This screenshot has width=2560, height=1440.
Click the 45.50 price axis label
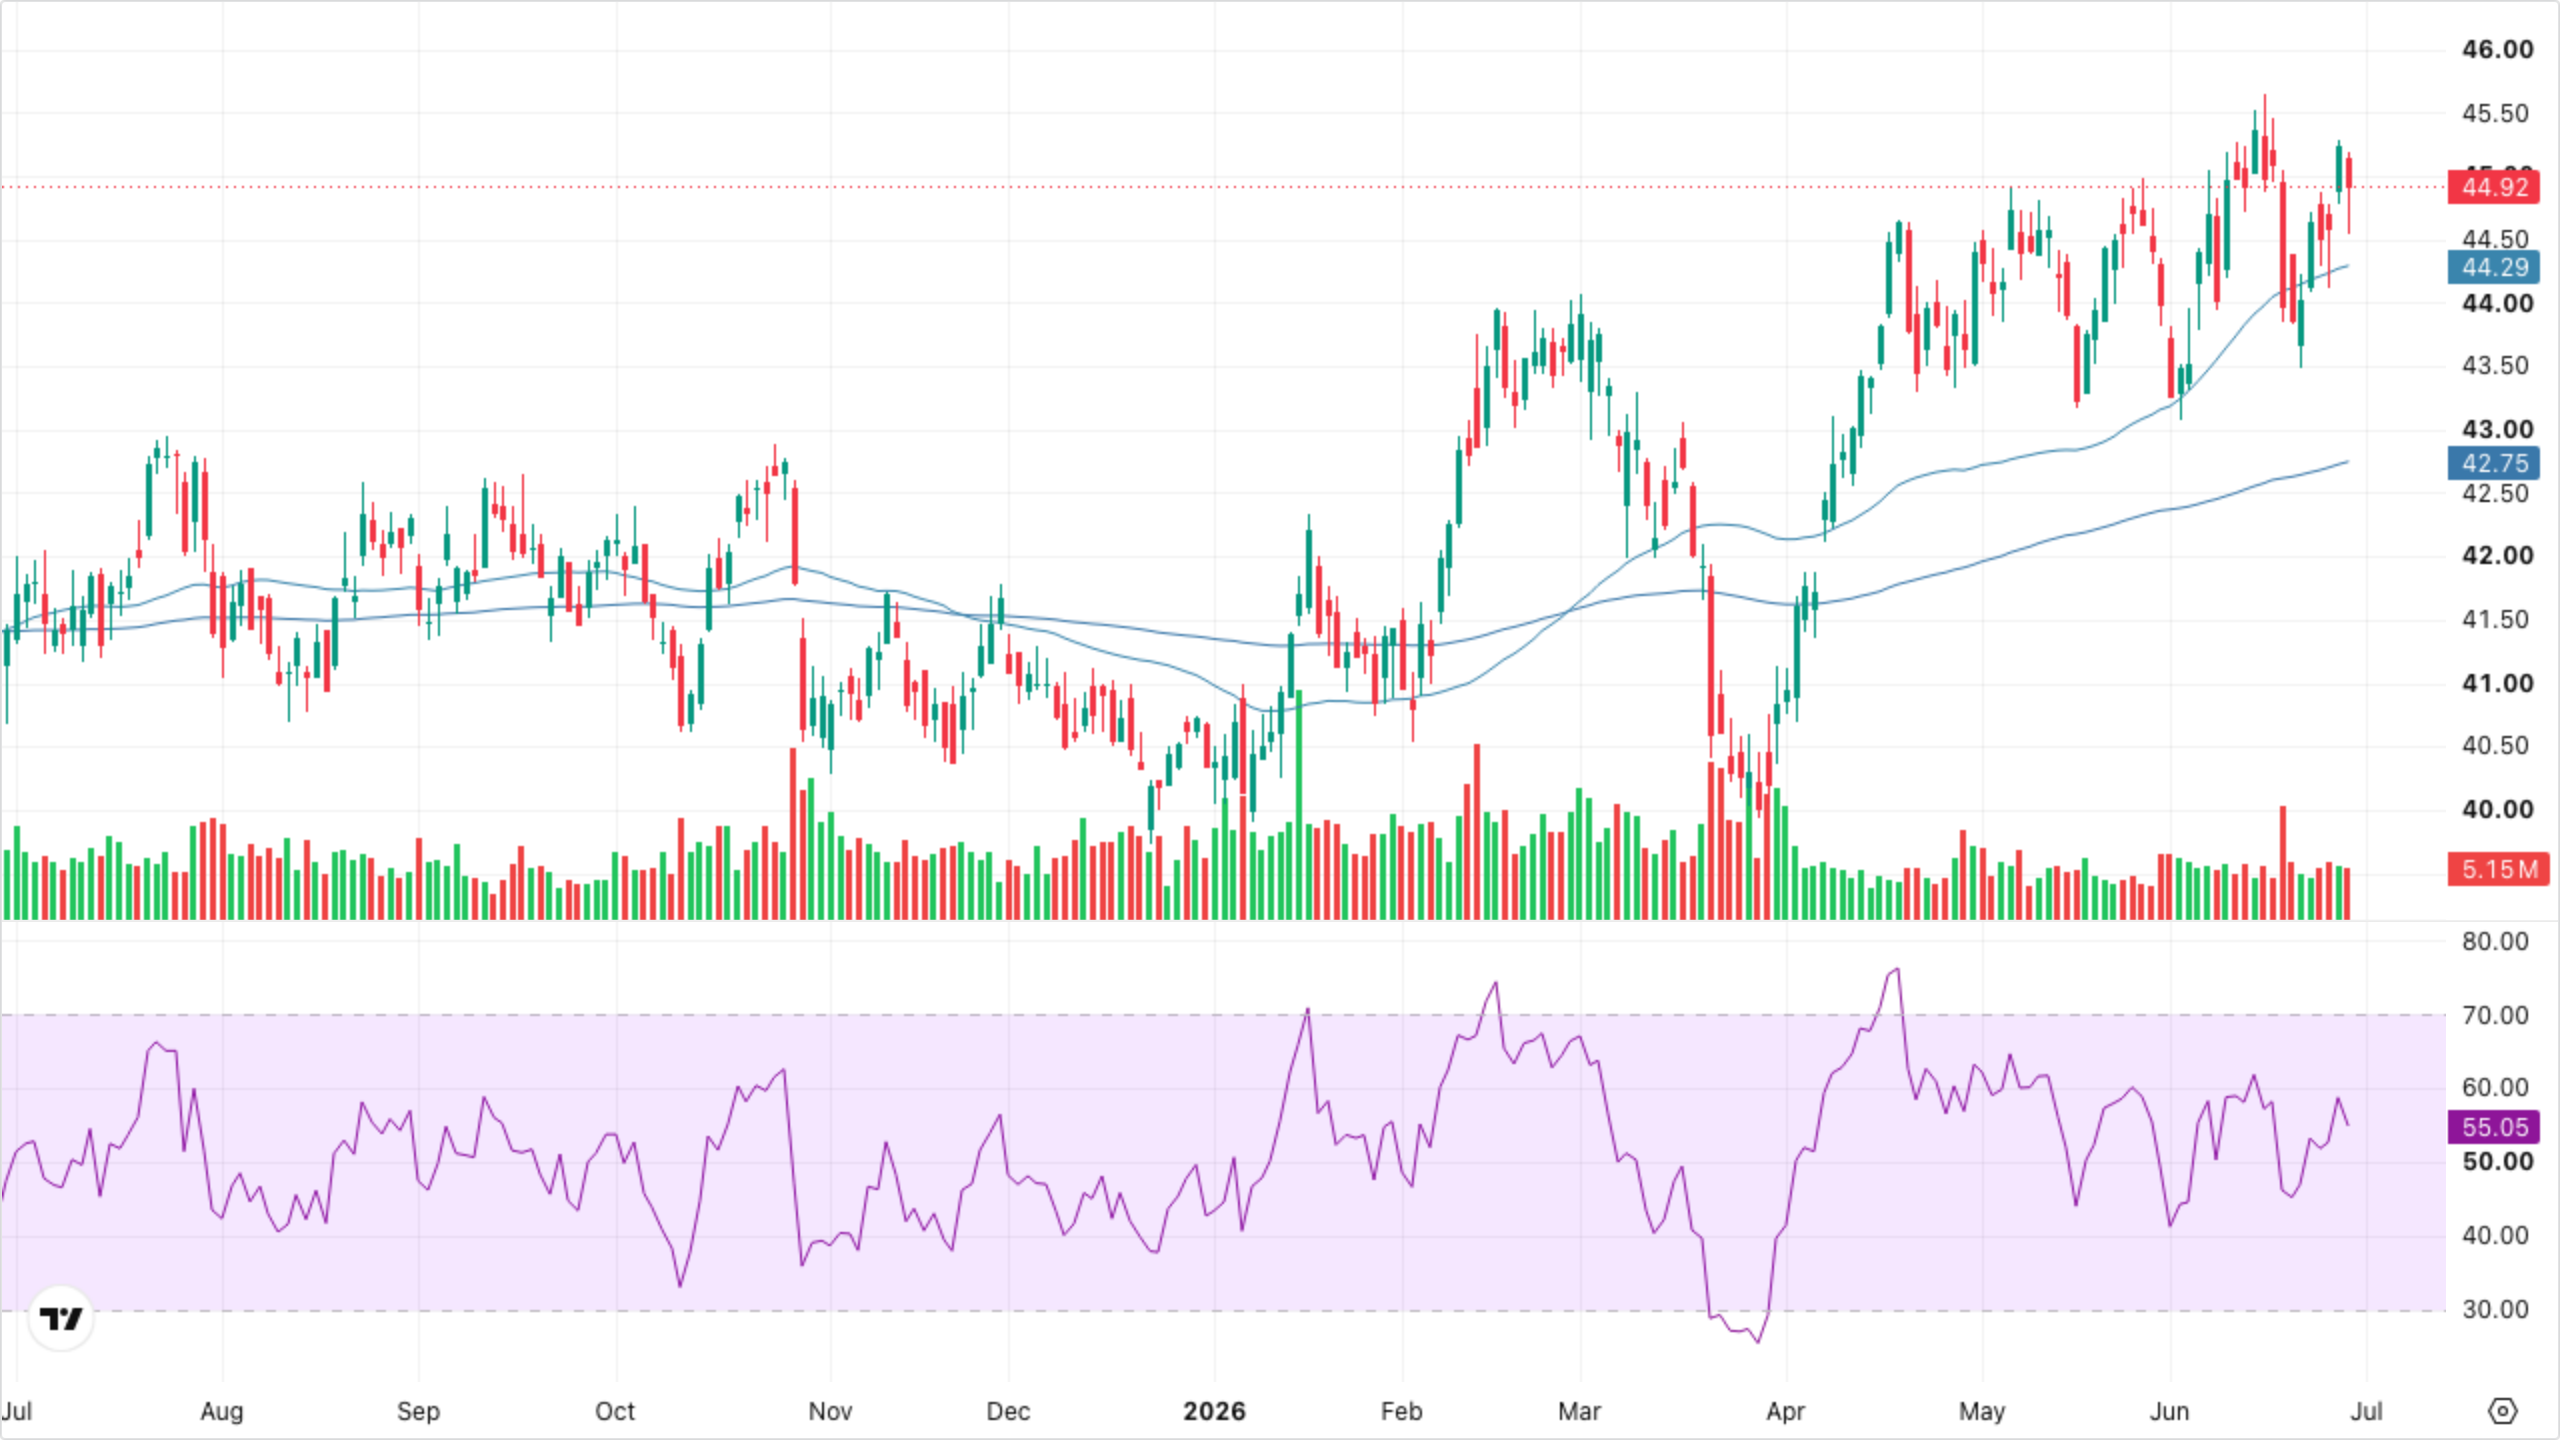click(x=2495, y=113)
